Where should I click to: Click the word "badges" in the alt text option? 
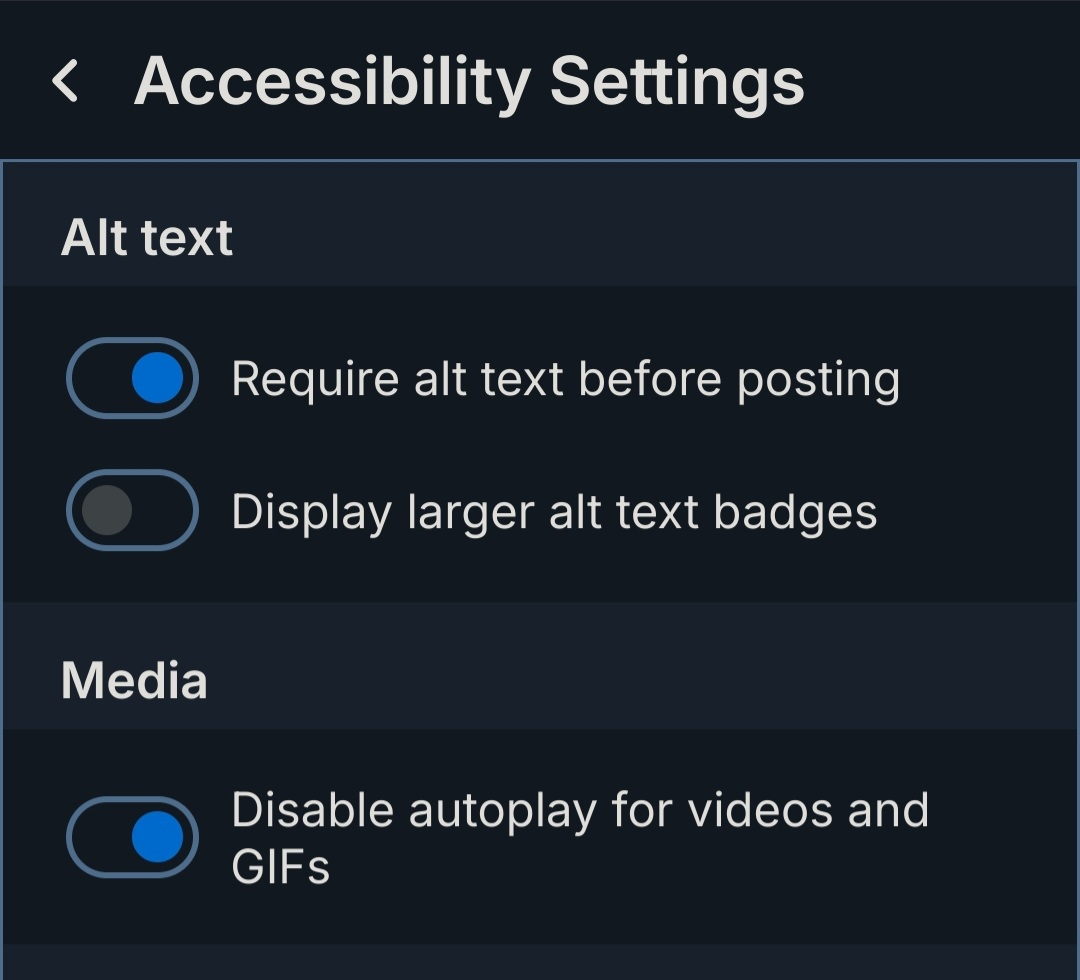point(795,512)
